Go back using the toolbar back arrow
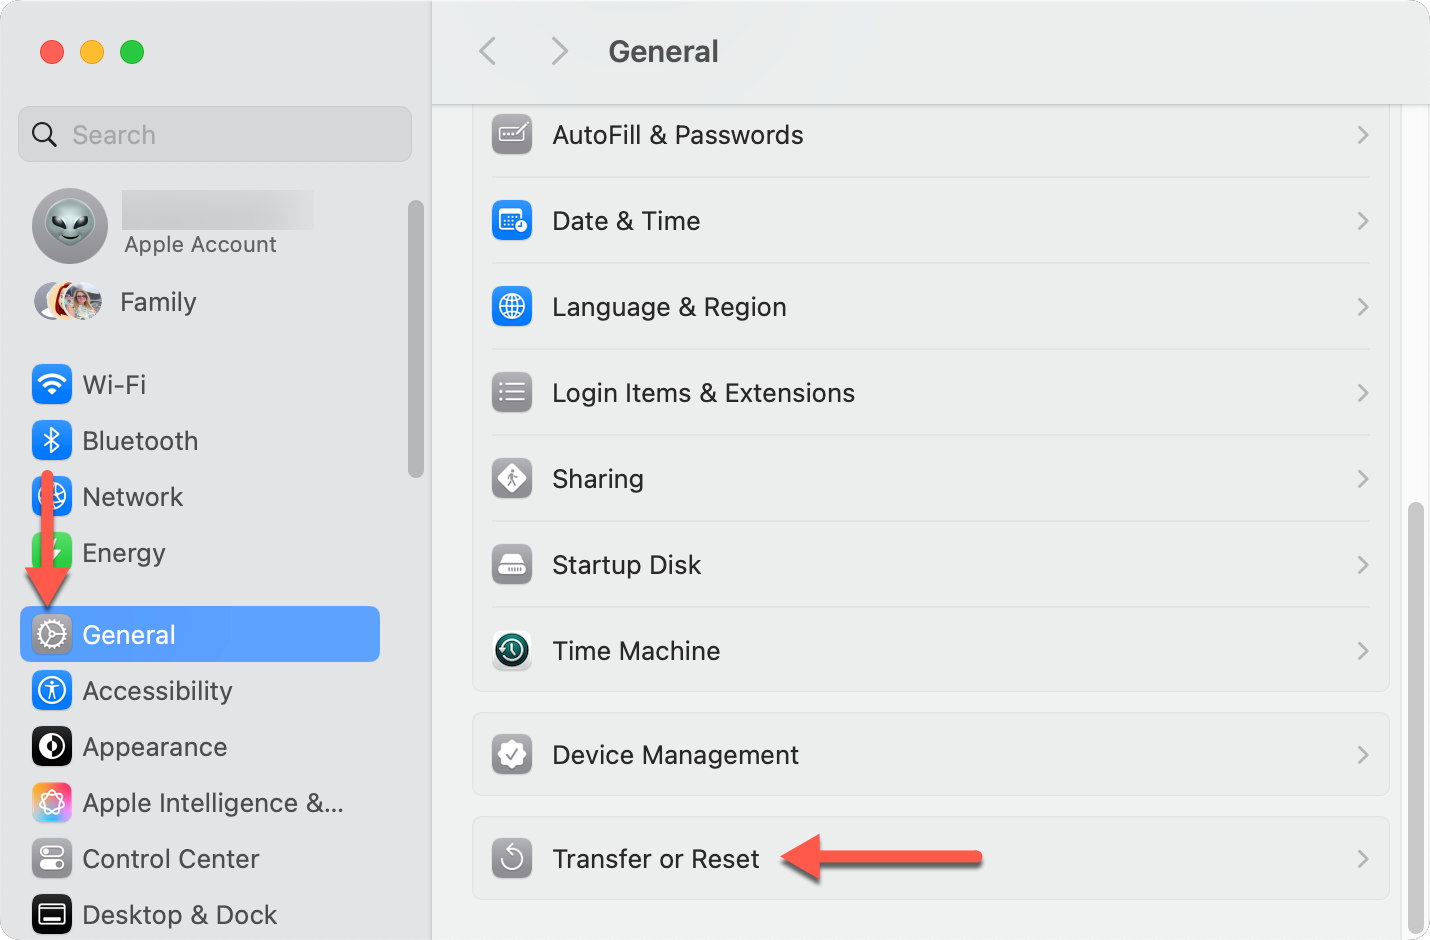The height and width of the screenshot is (940, 1430). [x=488, y=51]
